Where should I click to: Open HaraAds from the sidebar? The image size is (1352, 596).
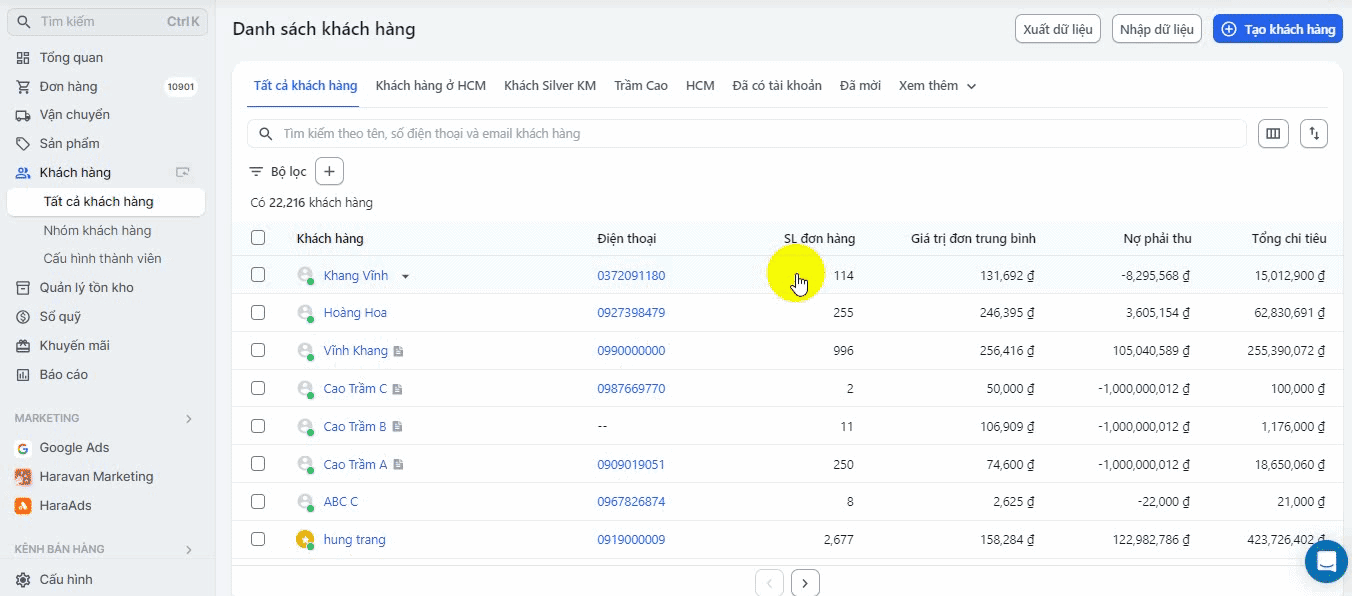click(x=65, y=506)
